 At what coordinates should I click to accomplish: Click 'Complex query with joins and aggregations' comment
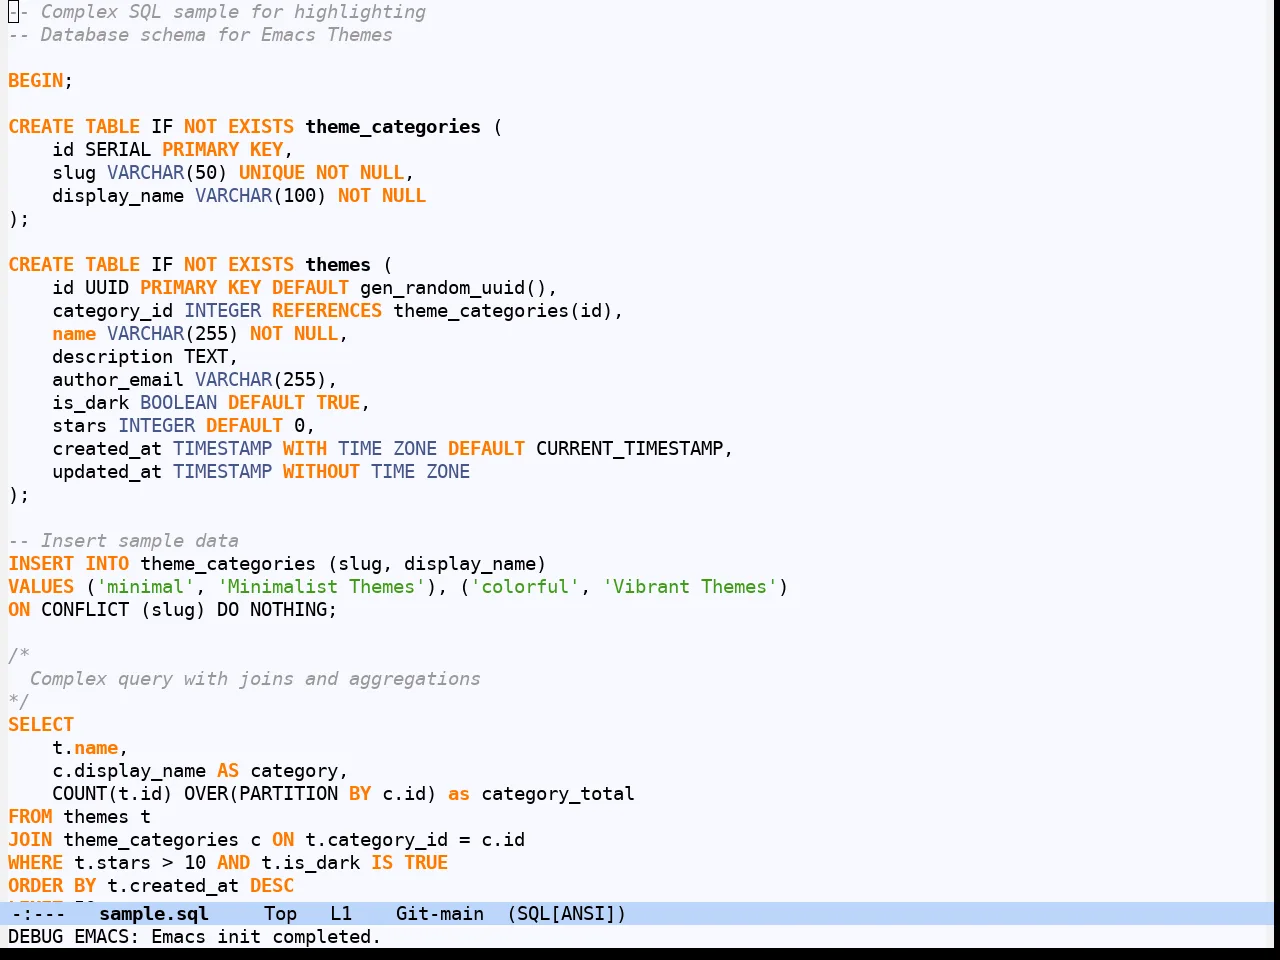[x=255, y=678]
